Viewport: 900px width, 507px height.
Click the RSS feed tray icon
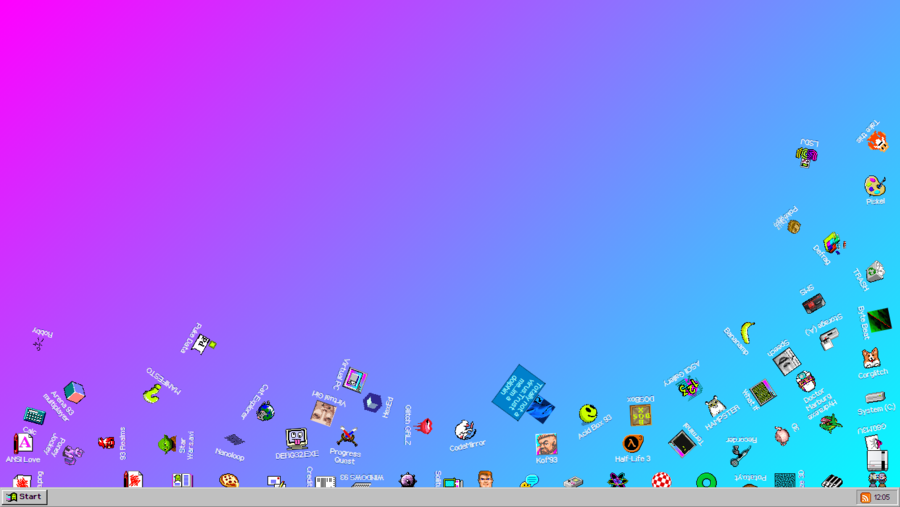pos(866,497)
